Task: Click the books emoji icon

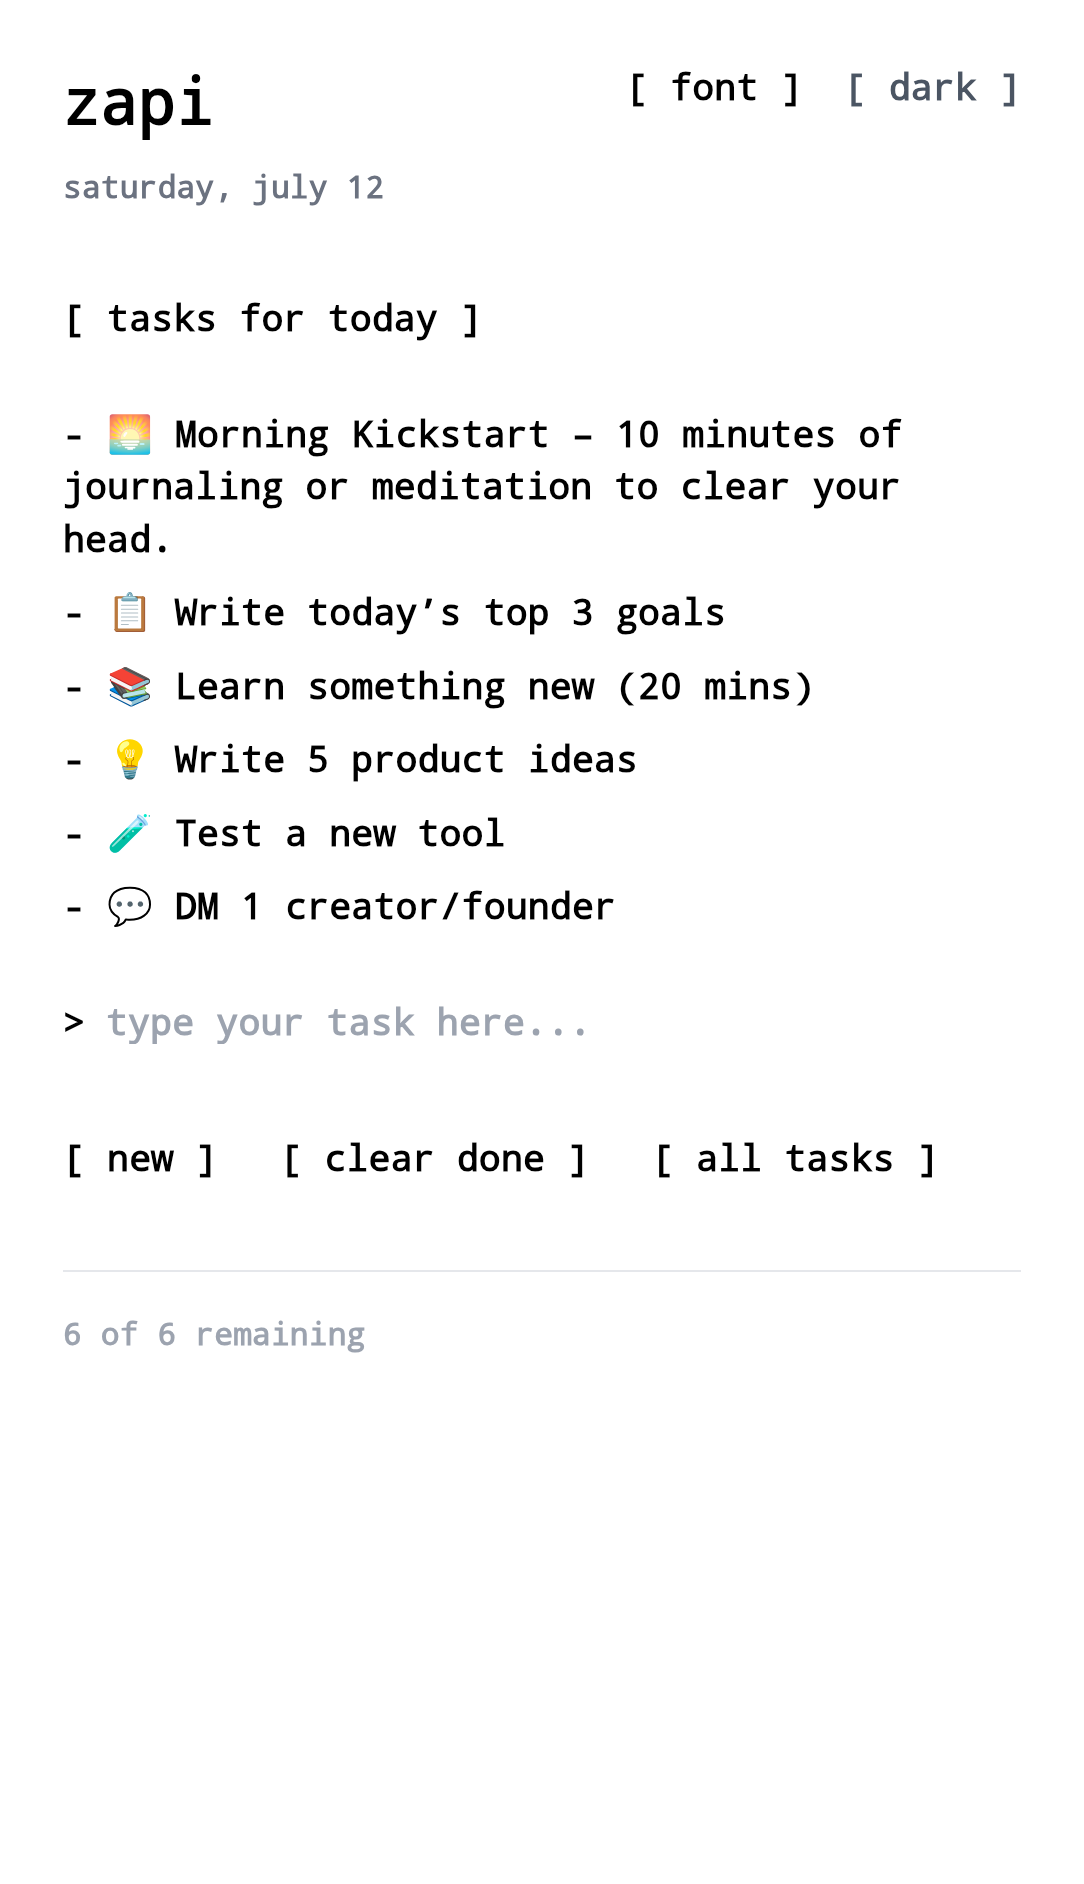Action: 129,687
